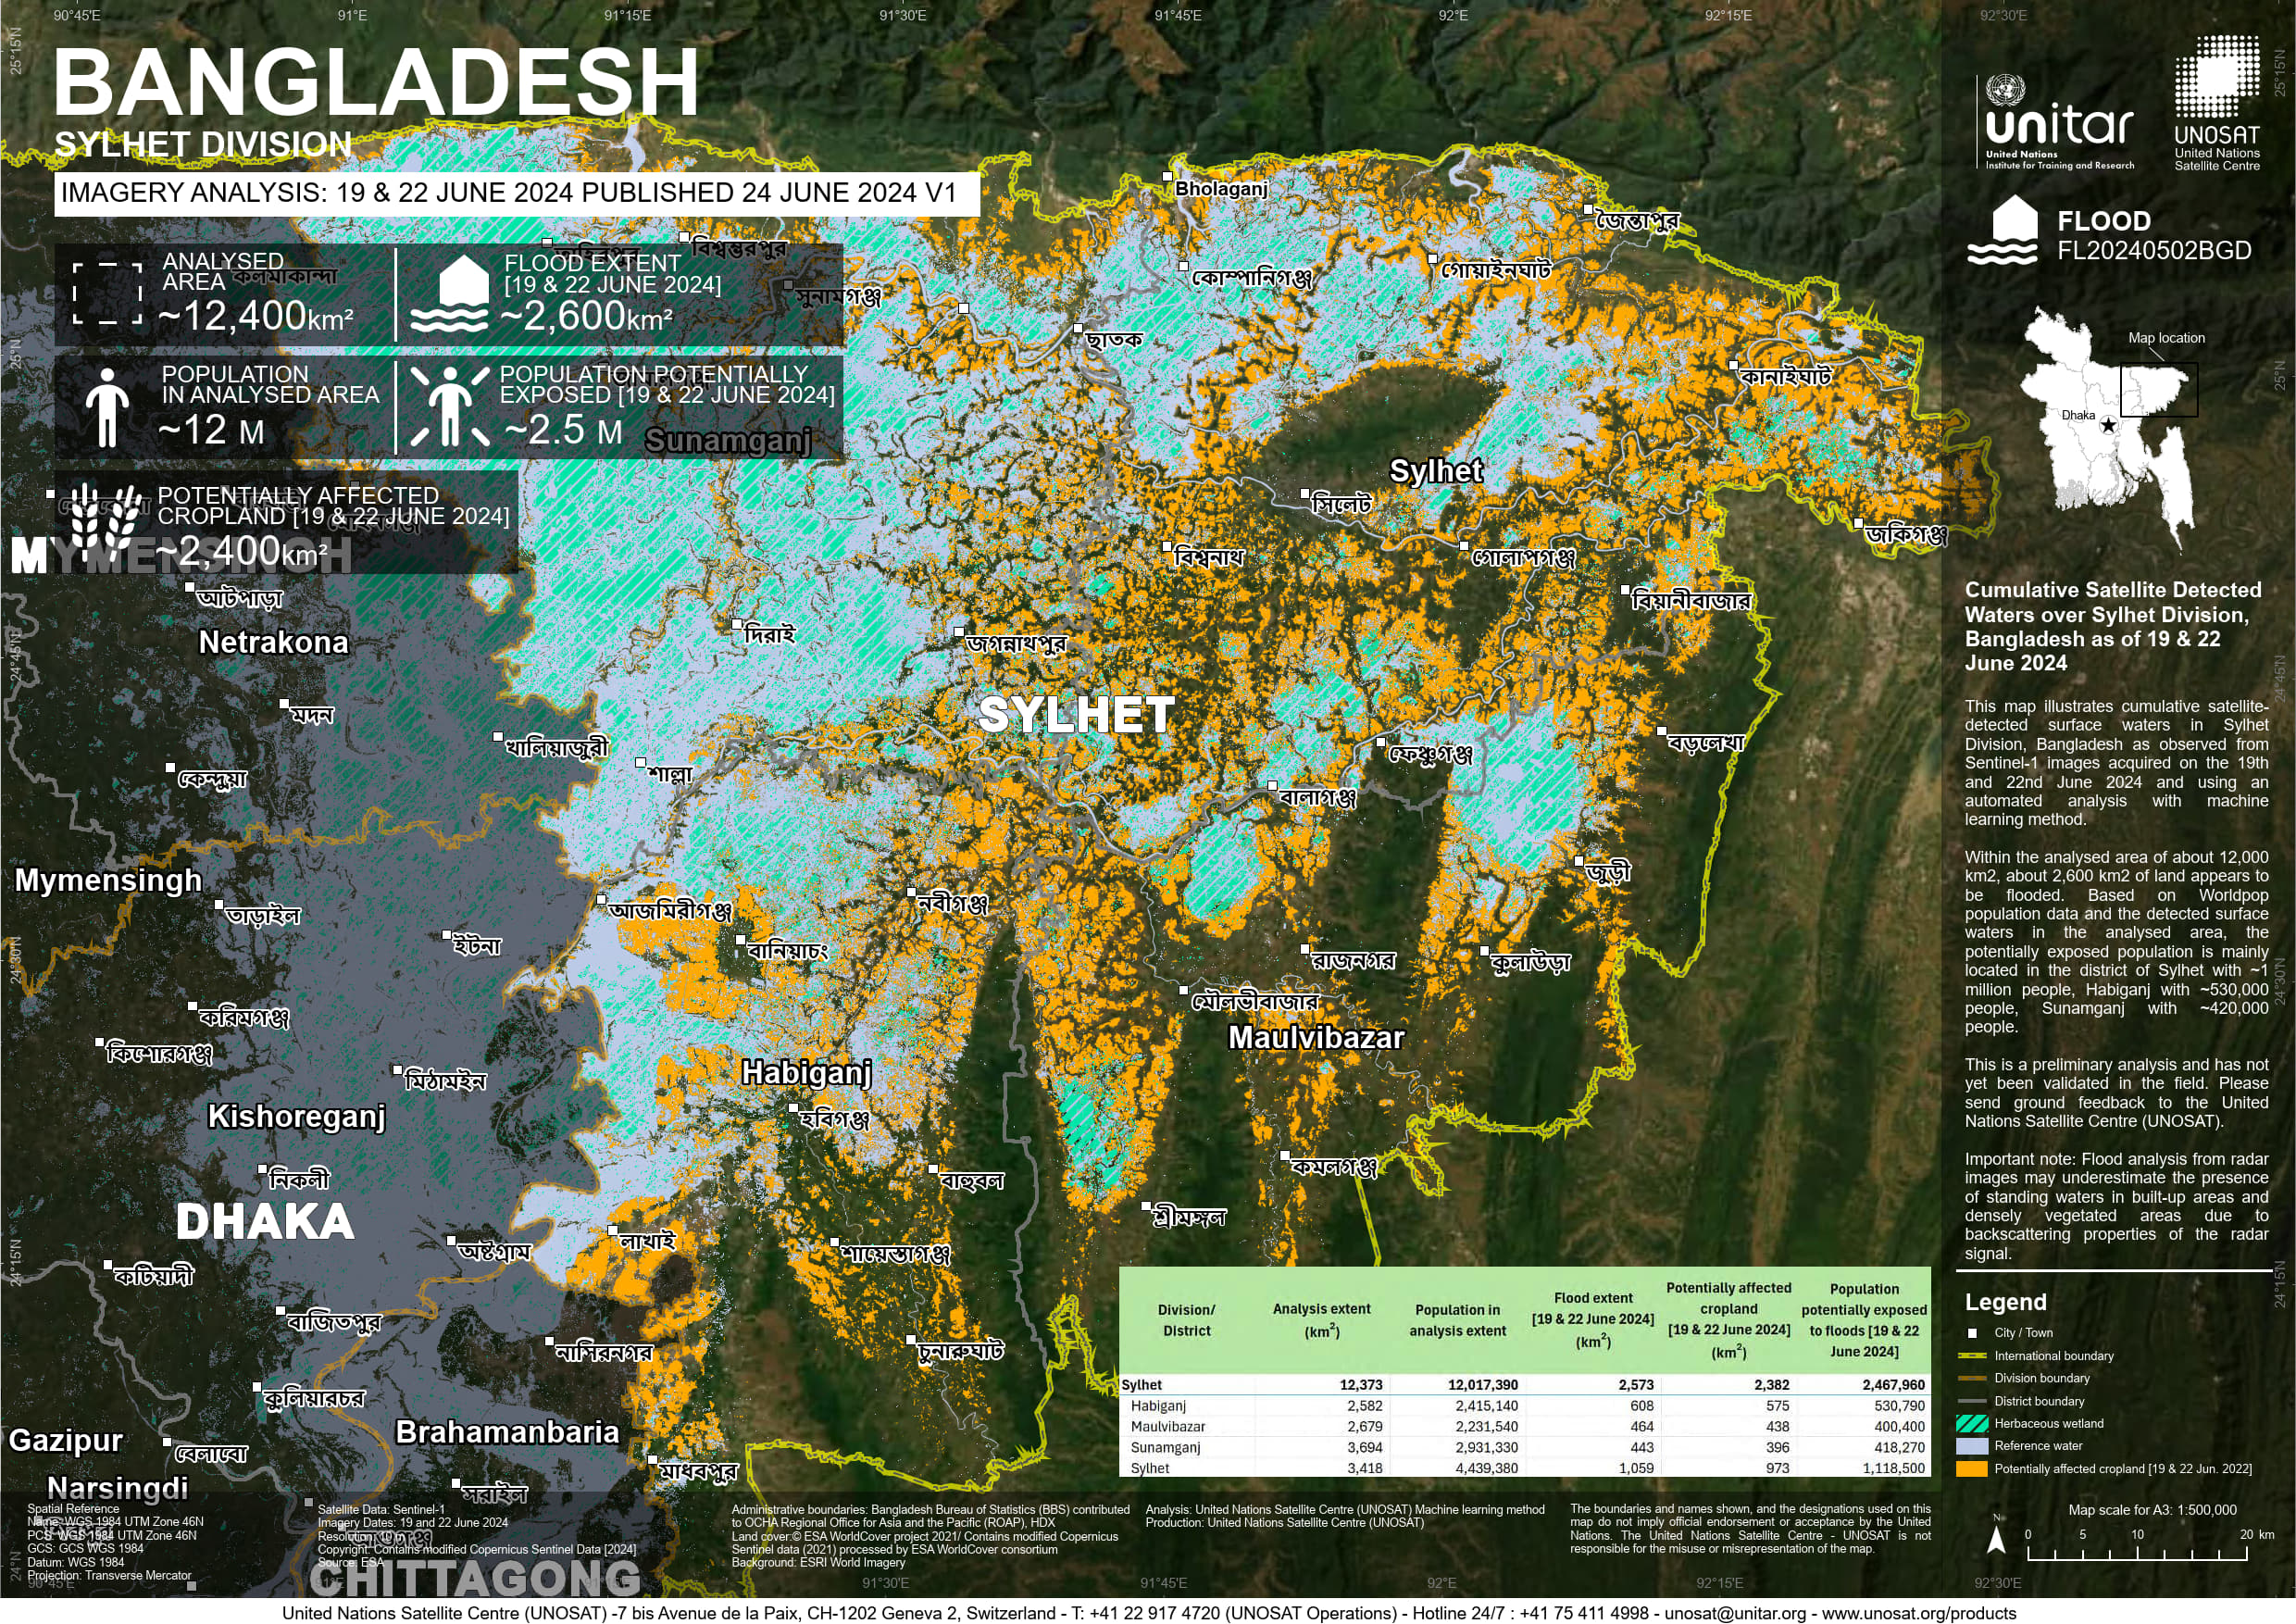Click the Flood extent table column header

coord(1592,1319)
